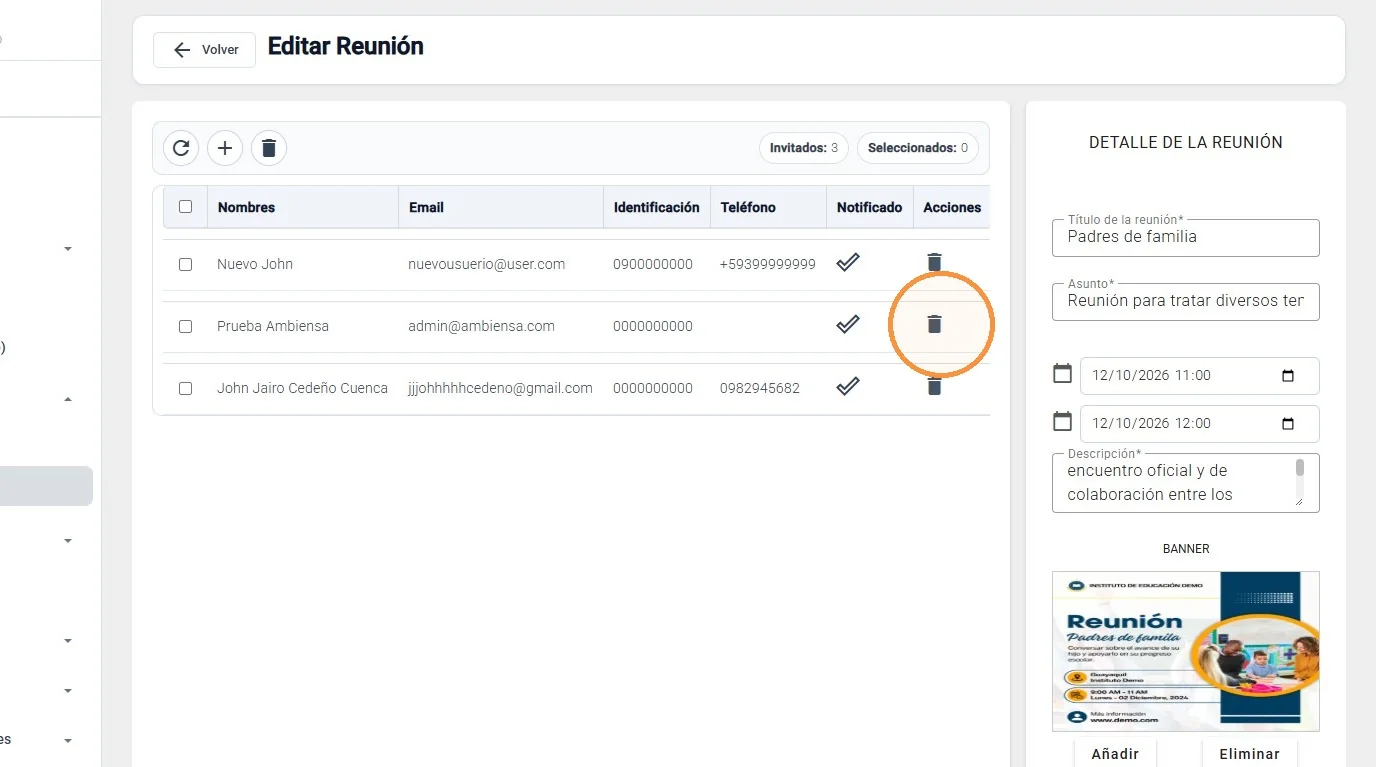Image resolution: width=1376 pixels, height=767 pixels.
Task: Click phone number +59399999999 cell
Action: [768, 264]
